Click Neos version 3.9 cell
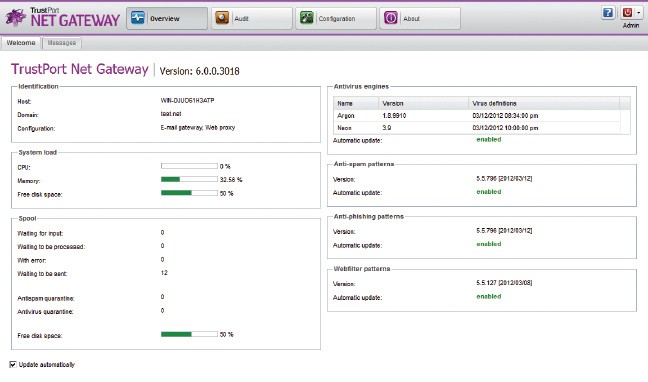This screenshot has width=648, height=382. [386, 128]
